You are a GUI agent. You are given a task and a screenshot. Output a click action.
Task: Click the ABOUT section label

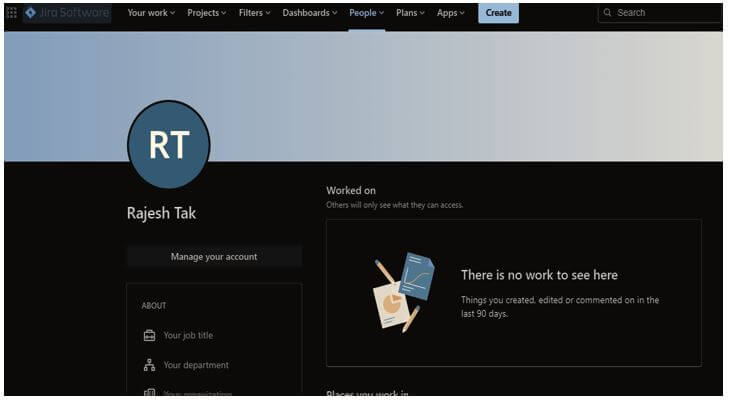click(x=154, y=306)
